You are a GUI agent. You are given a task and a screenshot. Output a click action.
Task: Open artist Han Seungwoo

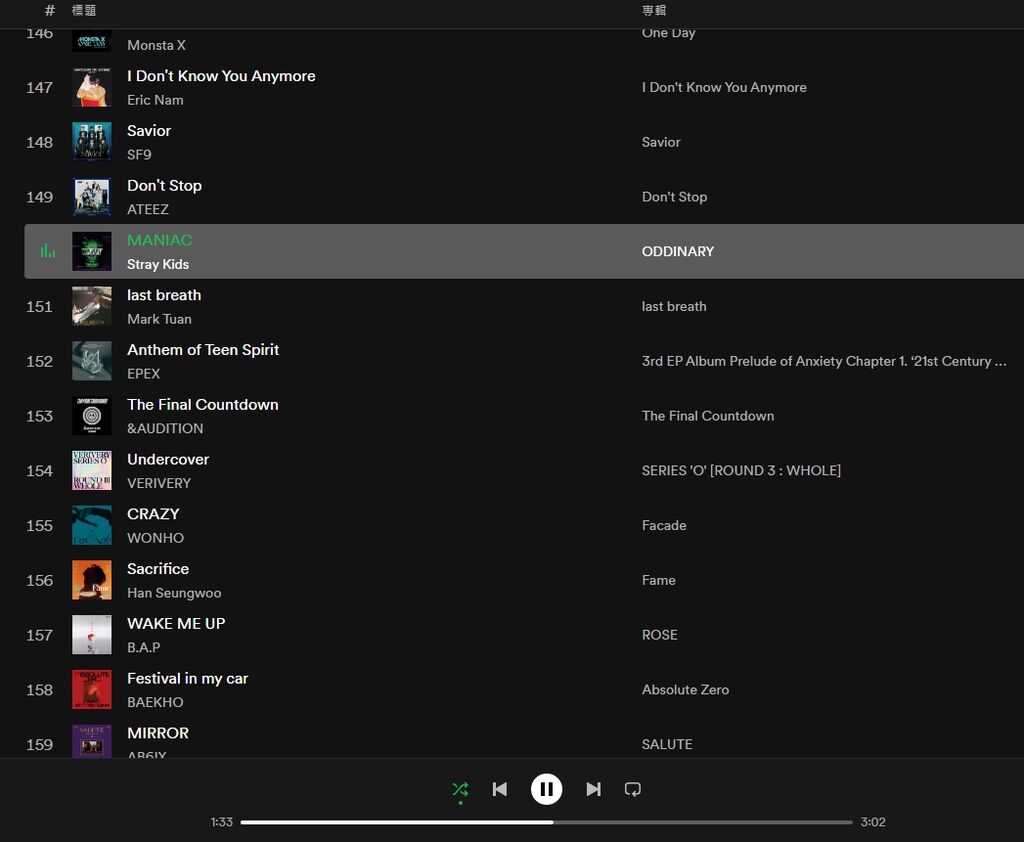point(174,593)
